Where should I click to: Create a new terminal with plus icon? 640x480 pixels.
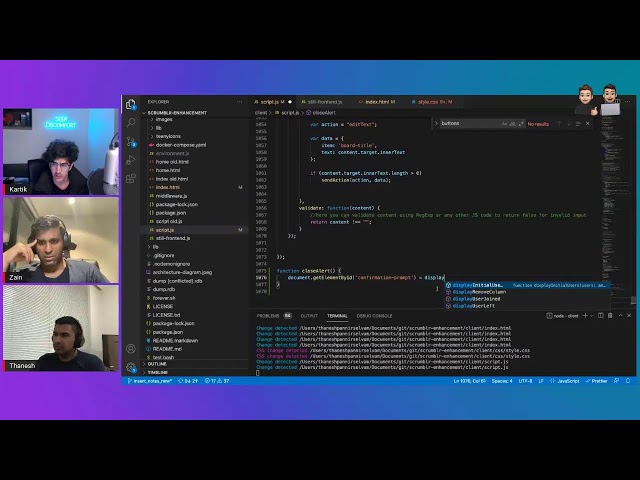tap(585, 316)
